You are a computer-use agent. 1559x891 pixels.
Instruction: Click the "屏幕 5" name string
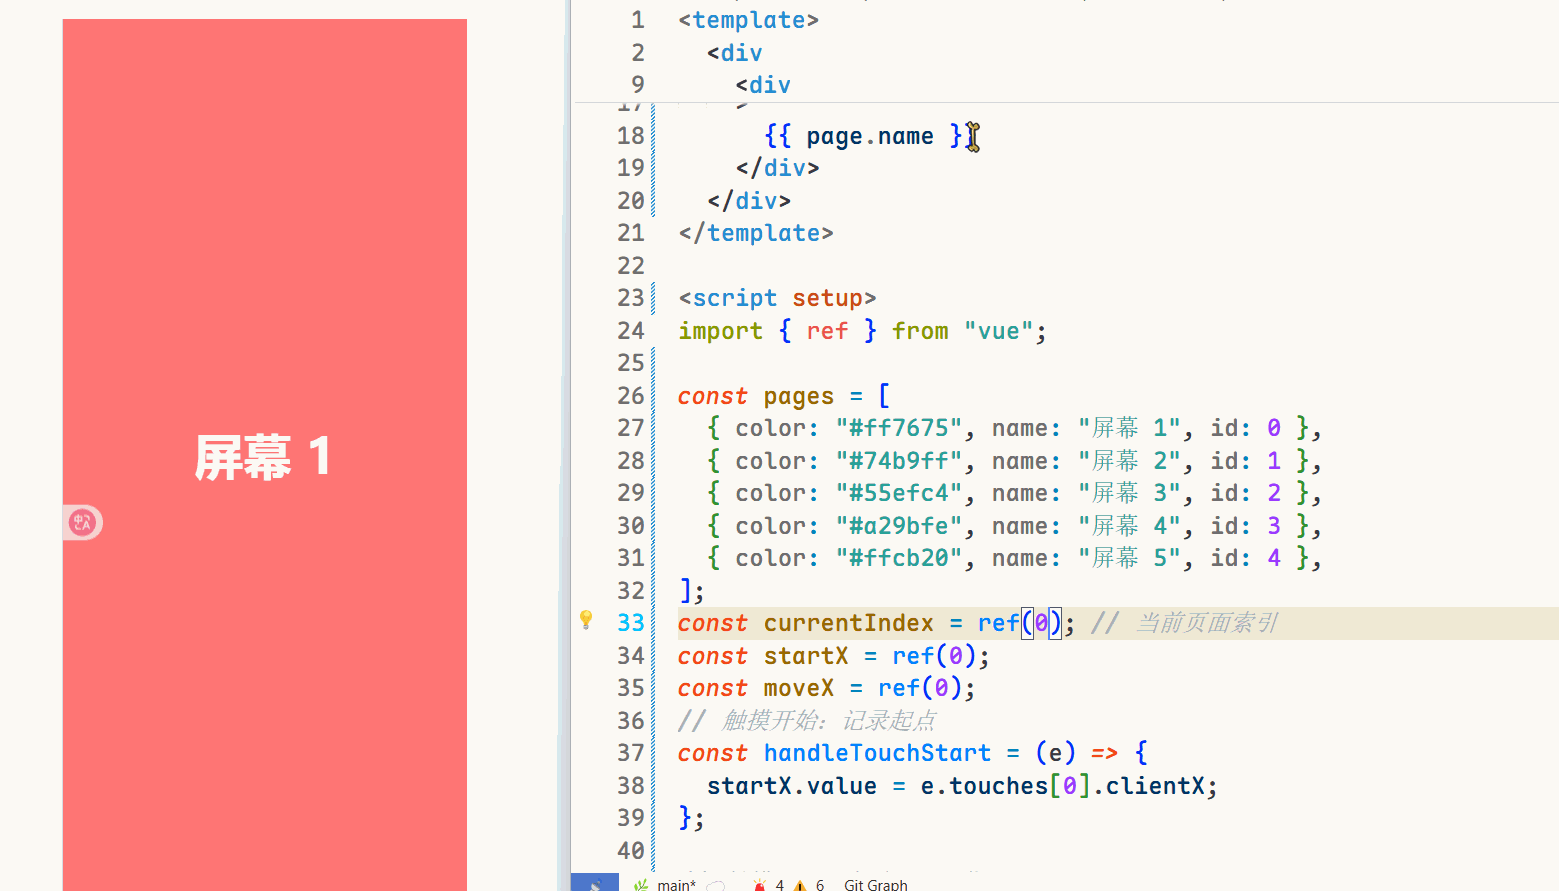point(1128,558)
